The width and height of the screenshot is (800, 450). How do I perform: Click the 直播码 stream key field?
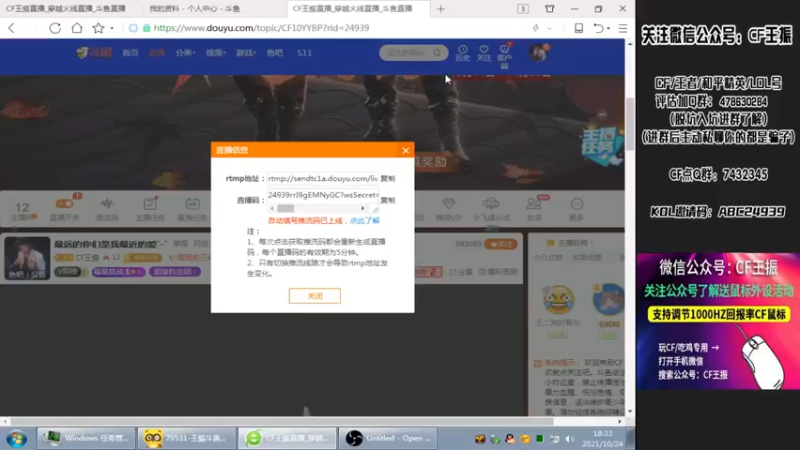(x=322, y=195)
